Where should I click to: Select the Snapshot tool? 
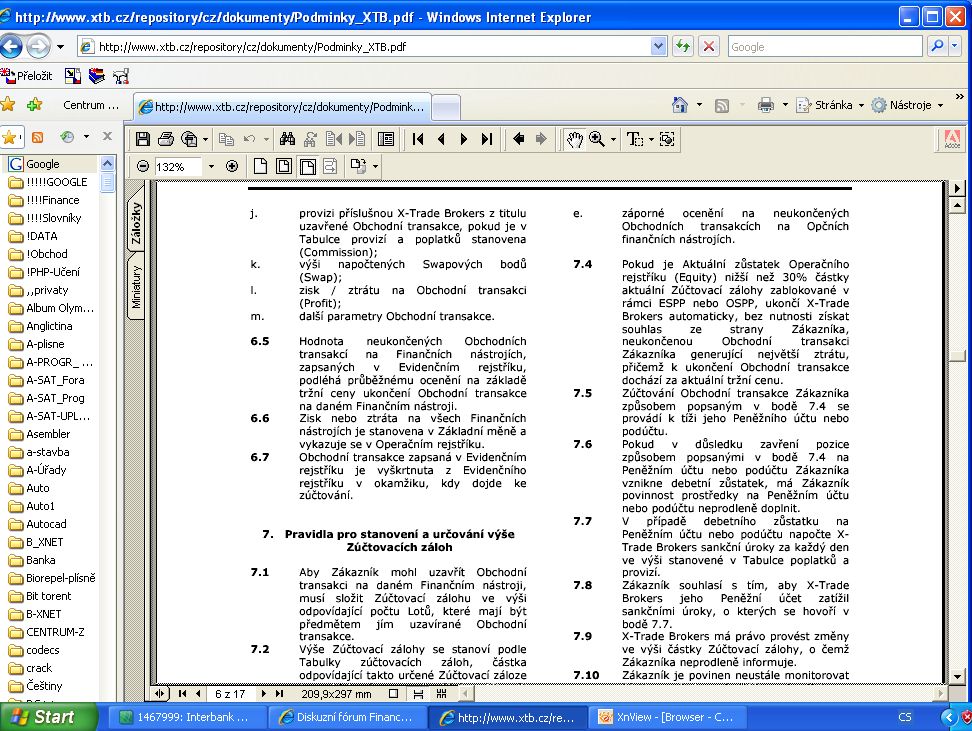[x=667, y=139]
